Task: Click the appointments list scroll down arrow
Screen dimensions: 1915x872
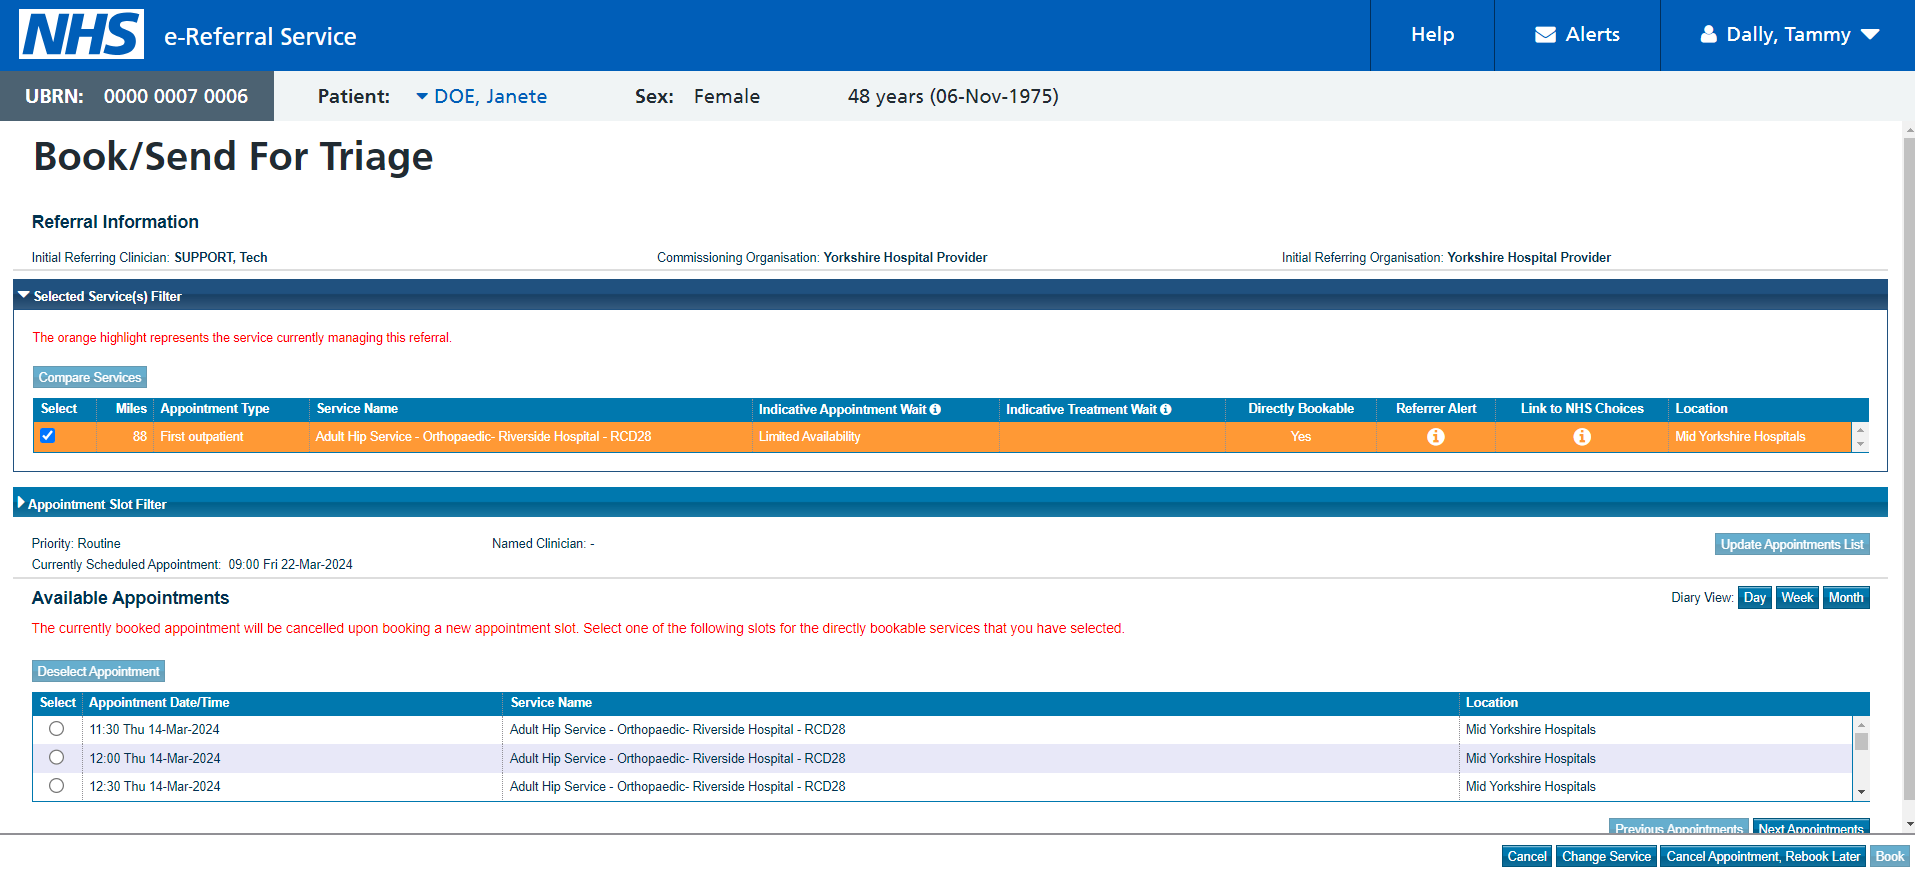Action: click(1861, 792)
